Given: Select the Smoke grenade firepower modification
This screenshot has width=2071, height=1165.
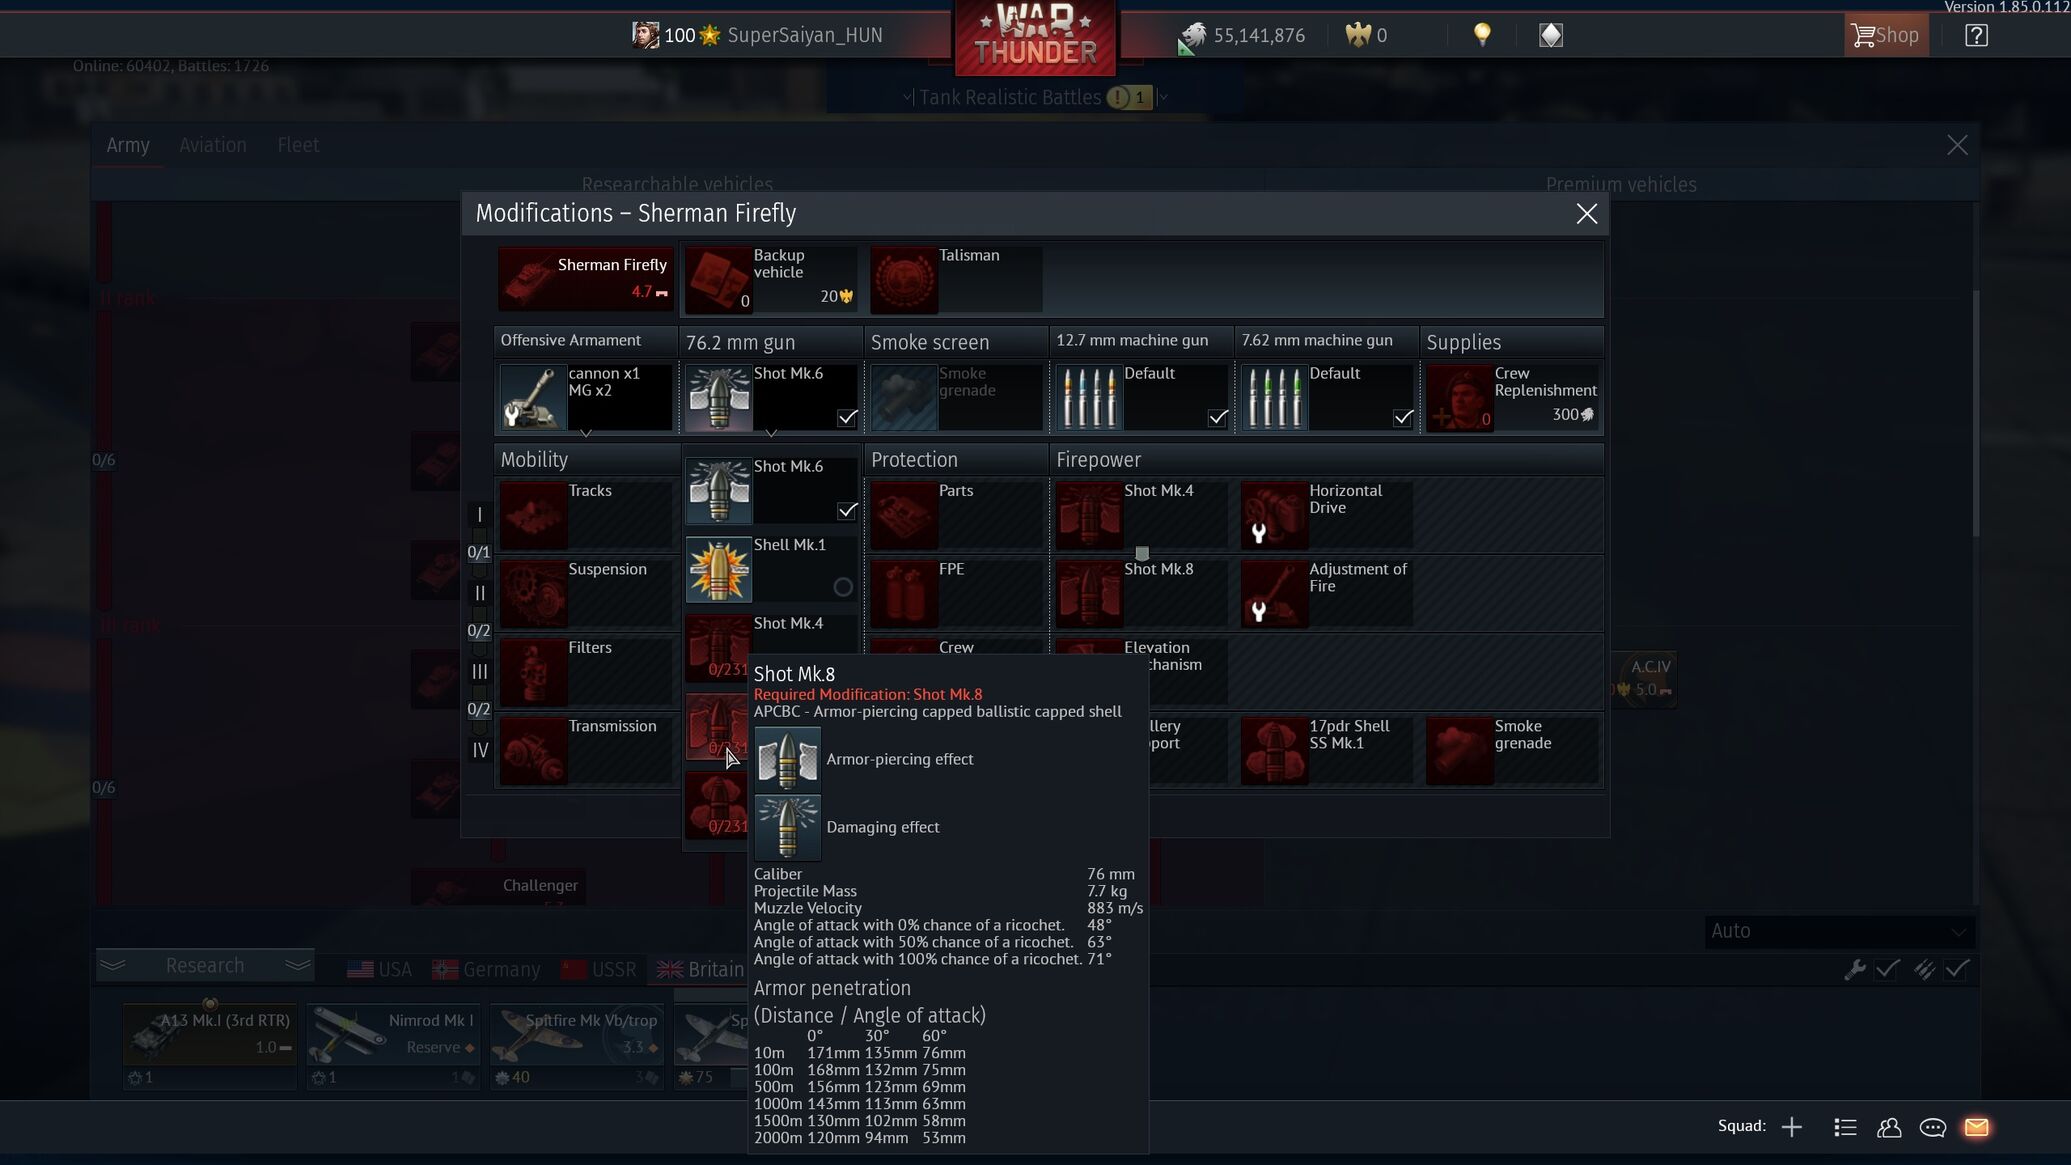Looking at the screenshot, I should tap(1511, 750).
